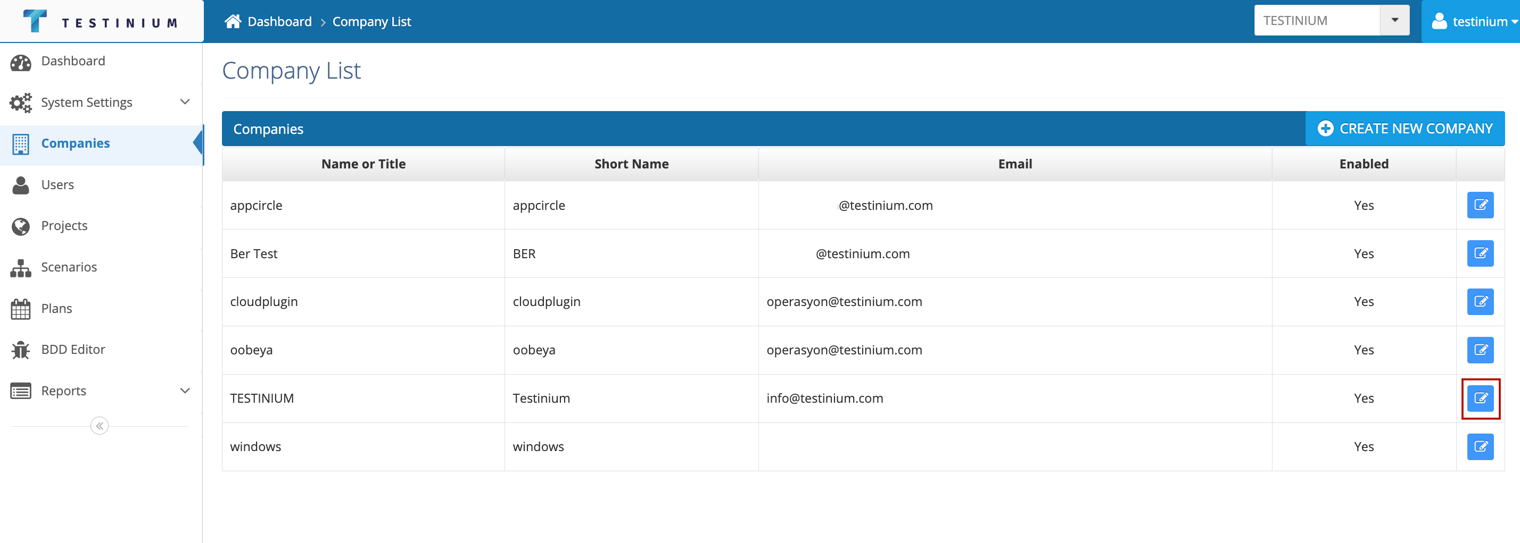Go to Projects in sidebar
The width and height of the screenshot is (1520, 543).
[x=102, y=226]
